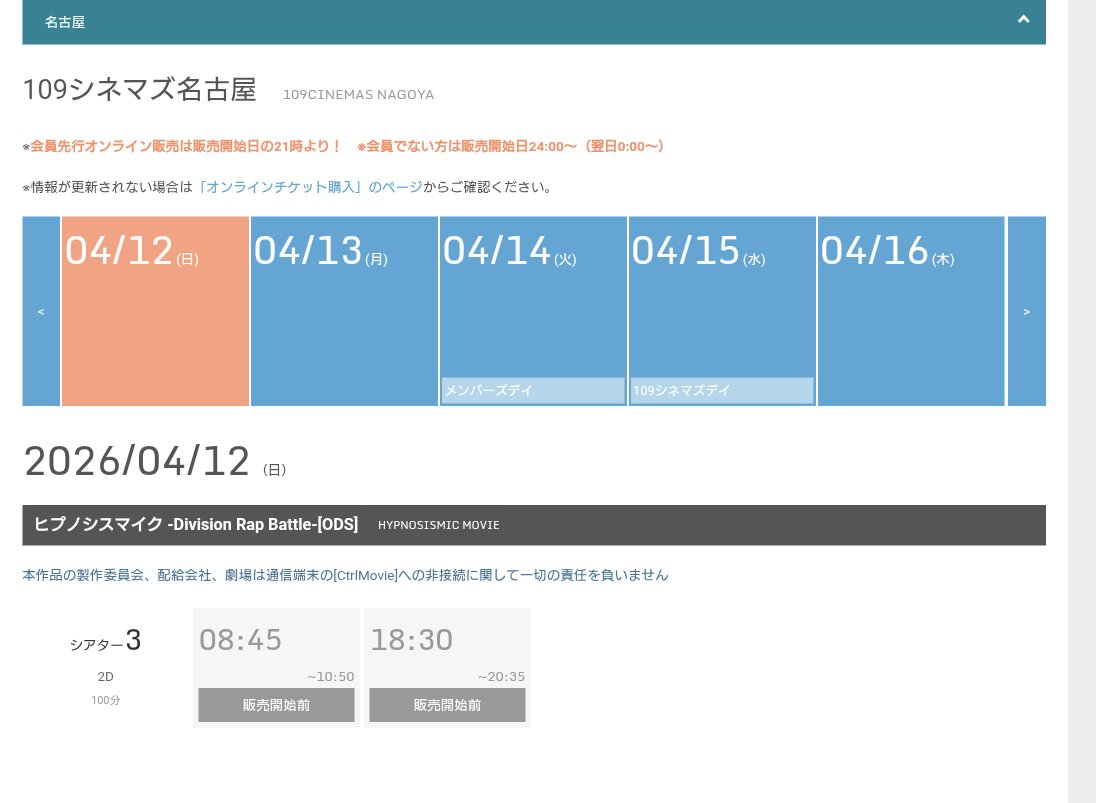Open previous dates with the left arrow
The height and width of the screenshot is (803, 1096).
(40, 311)
